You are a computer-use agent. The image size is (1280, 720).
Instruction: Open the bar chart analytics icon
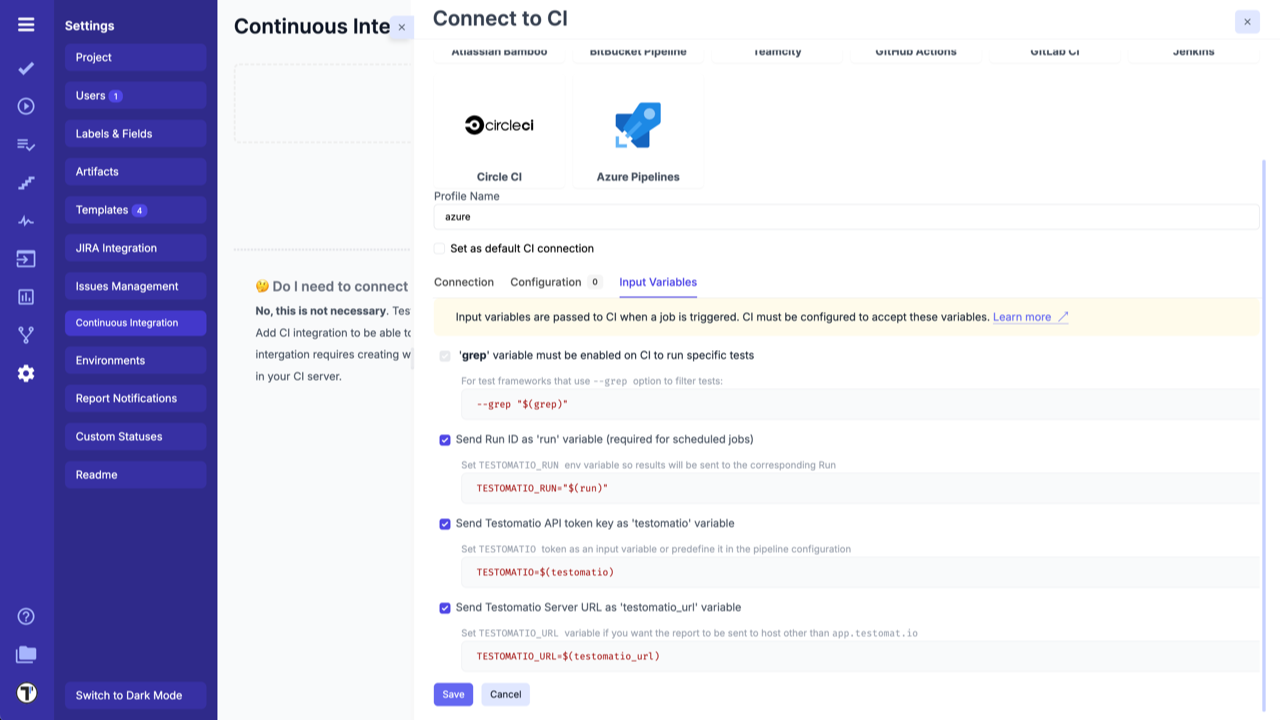coord(26,297)
